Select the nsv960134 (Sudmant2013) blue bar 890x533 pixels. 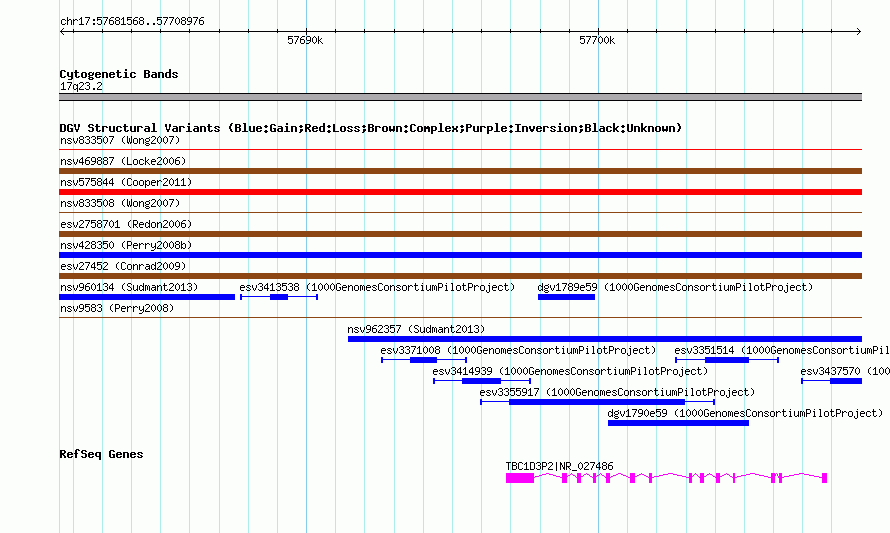(147, 297)
